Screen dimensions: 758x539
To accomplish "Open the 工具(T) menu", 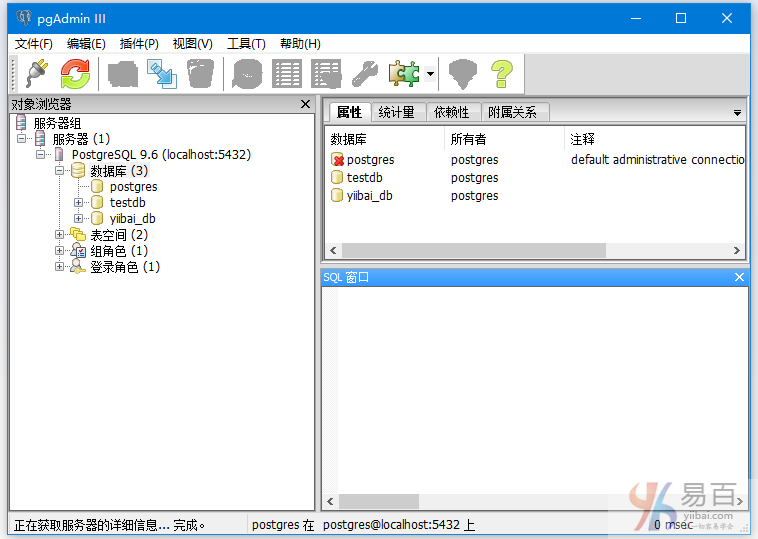I will pos(246,44).
